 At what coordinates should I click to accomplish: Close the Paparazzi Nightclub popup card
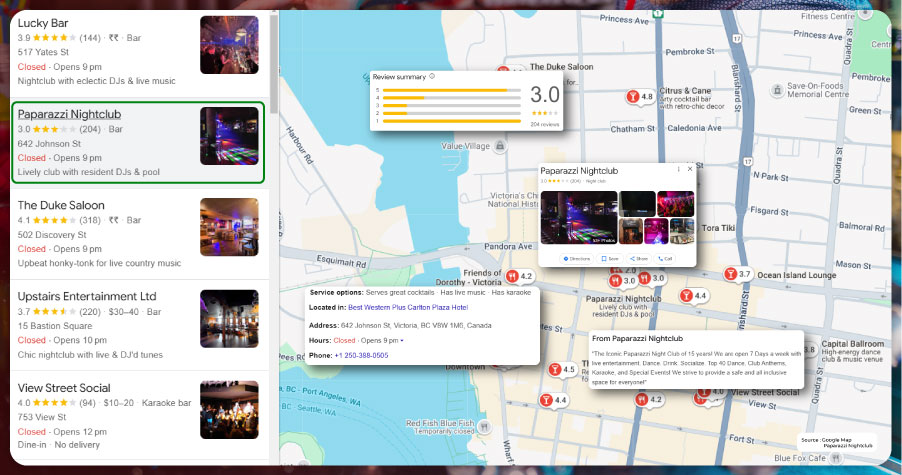689,169
